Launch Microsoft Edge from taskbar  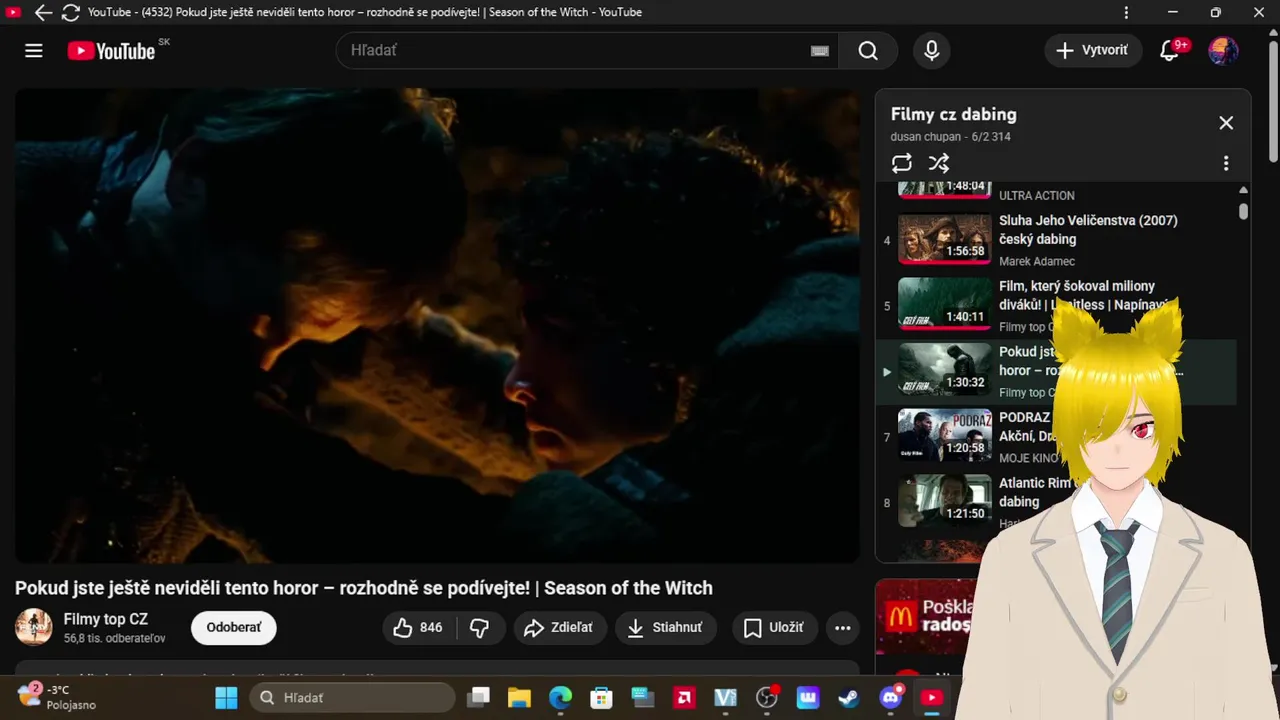560,697
